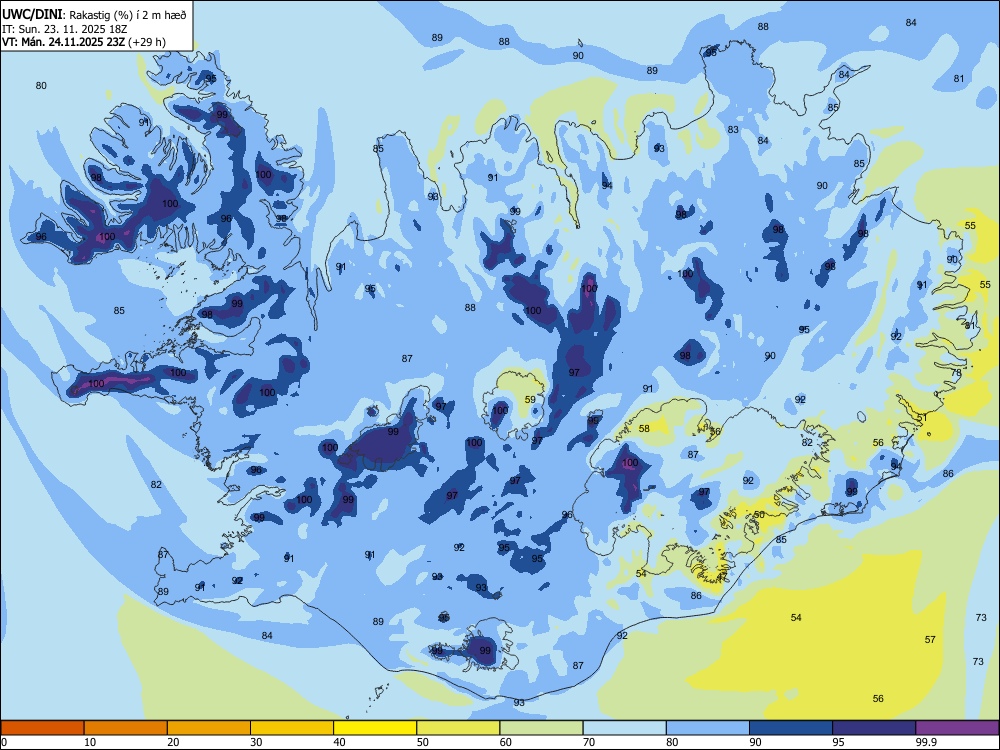
Task: Click the medium blue 80–90 legend band
Action: tap(708, 728)
